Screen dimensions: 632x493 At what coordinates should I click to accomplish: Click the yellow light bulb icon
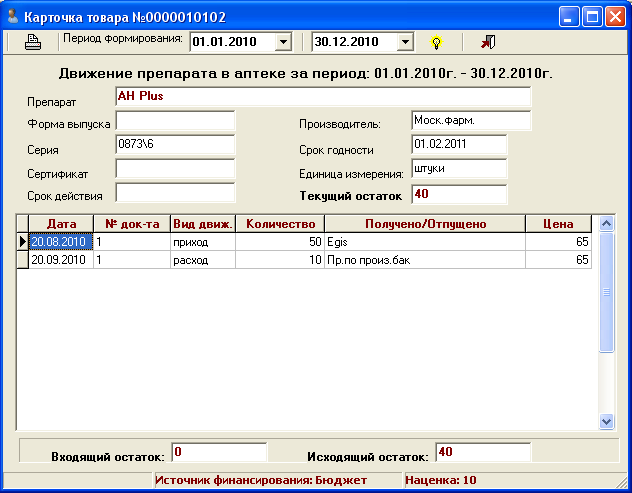coord(436,42)
